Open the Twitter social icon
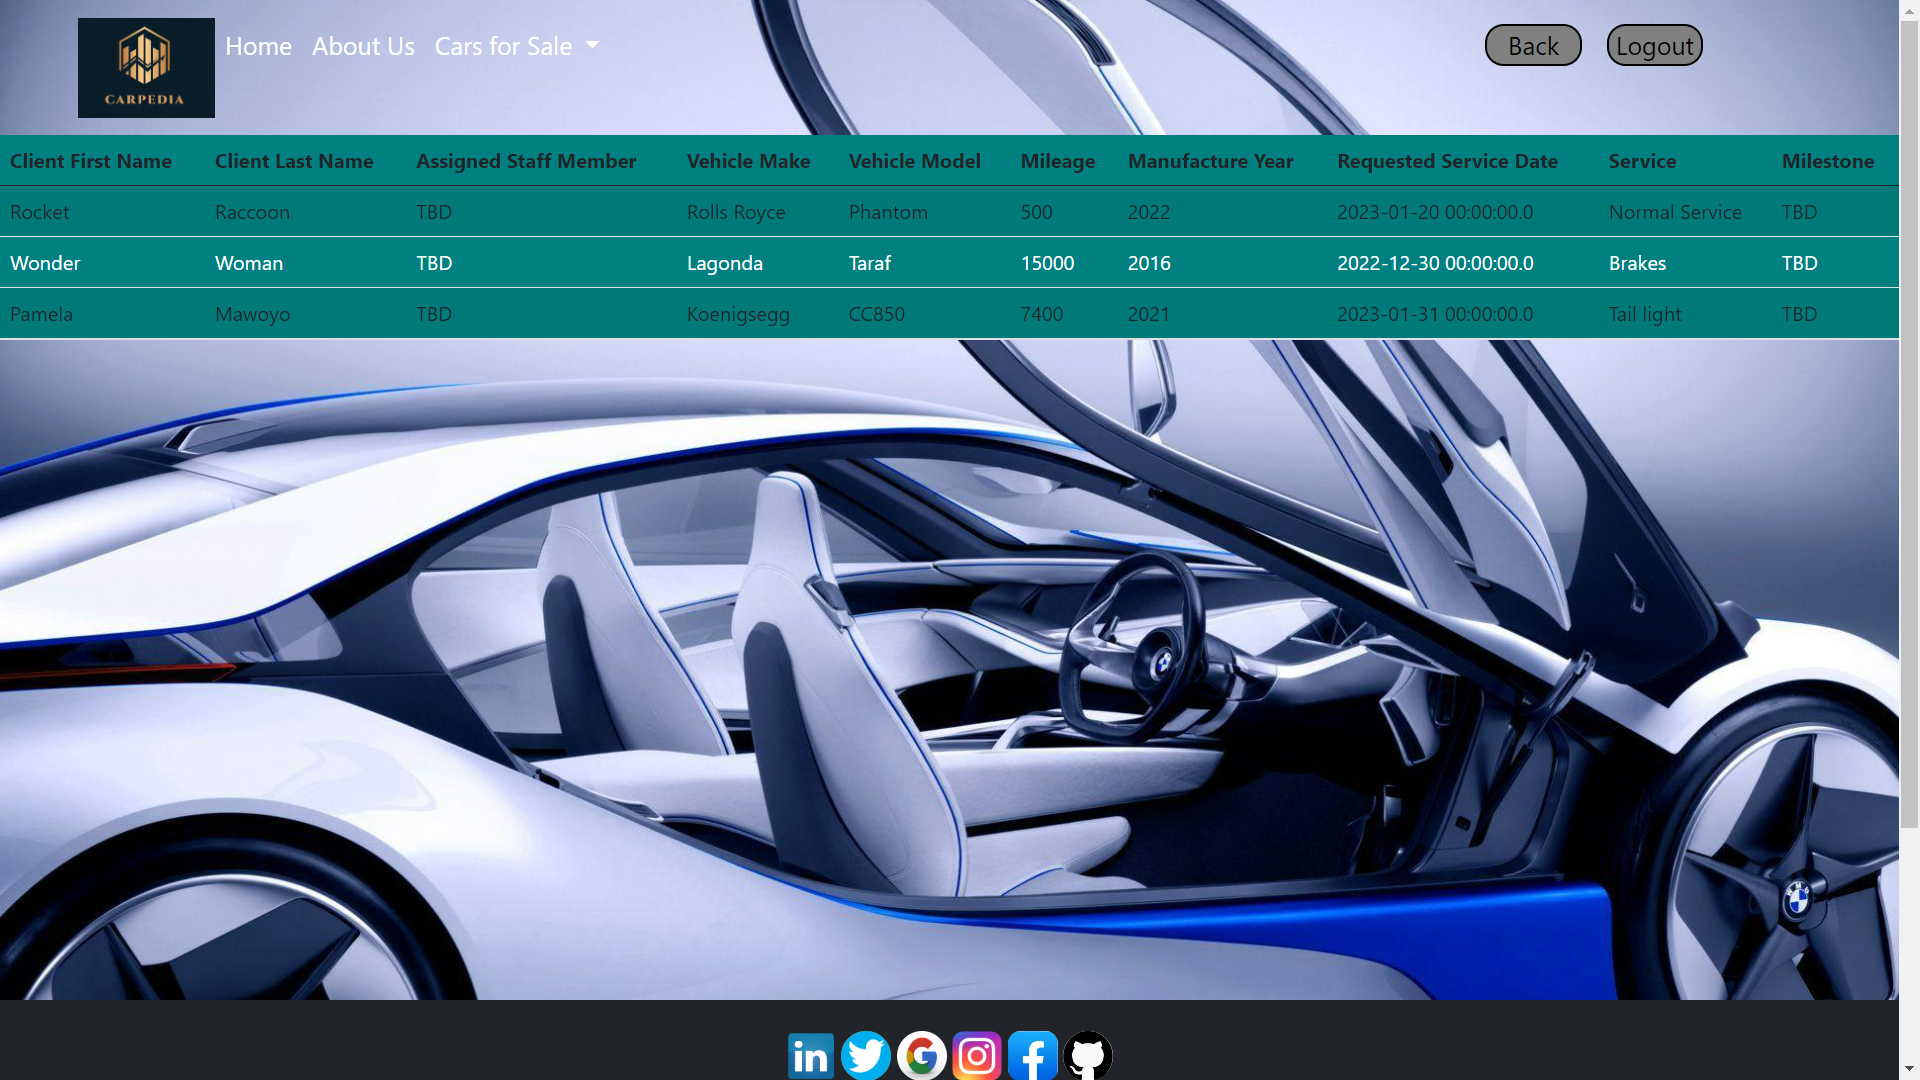The height and width of the screenshot is (1080, 1920). (x=866, y=1055)
